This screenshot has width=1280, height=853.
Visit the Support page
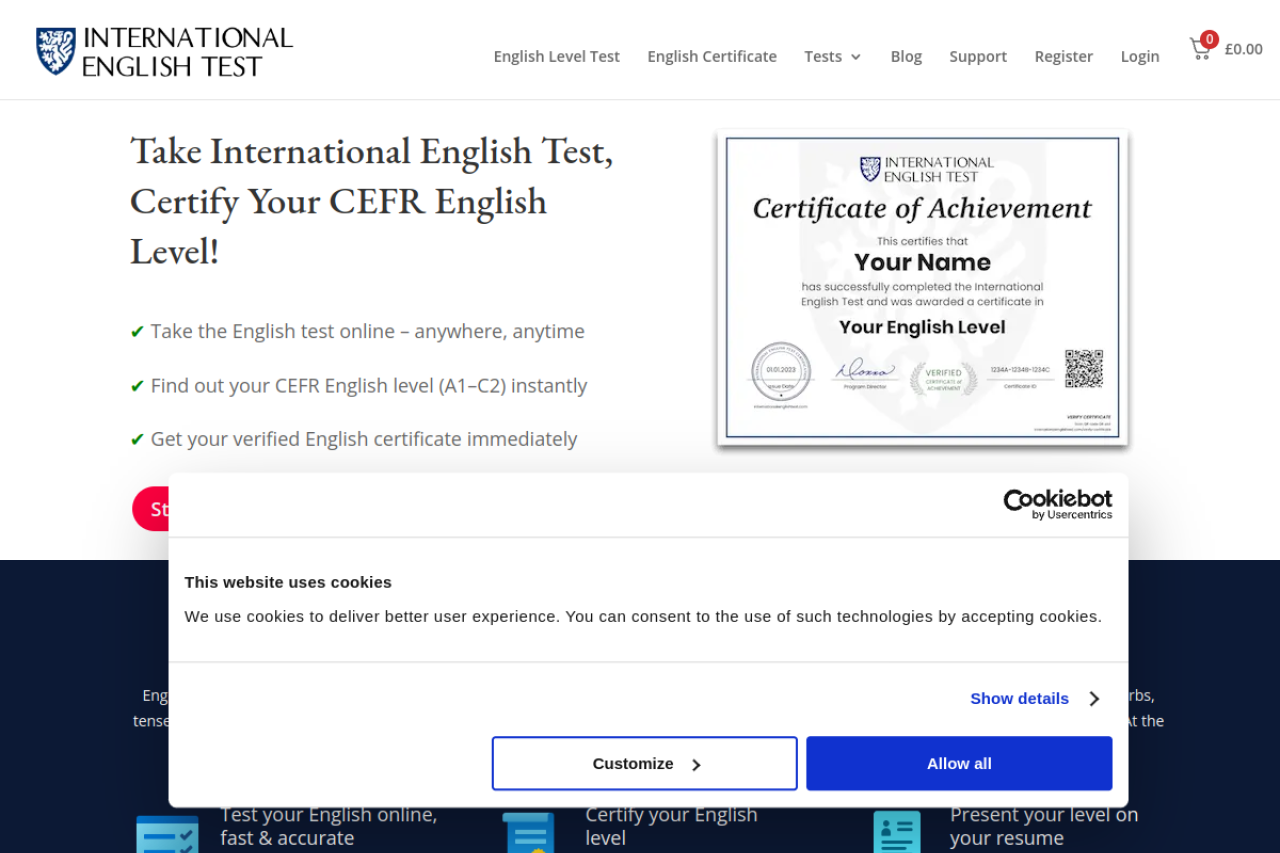pyautogui.click(x=977, y=57)
